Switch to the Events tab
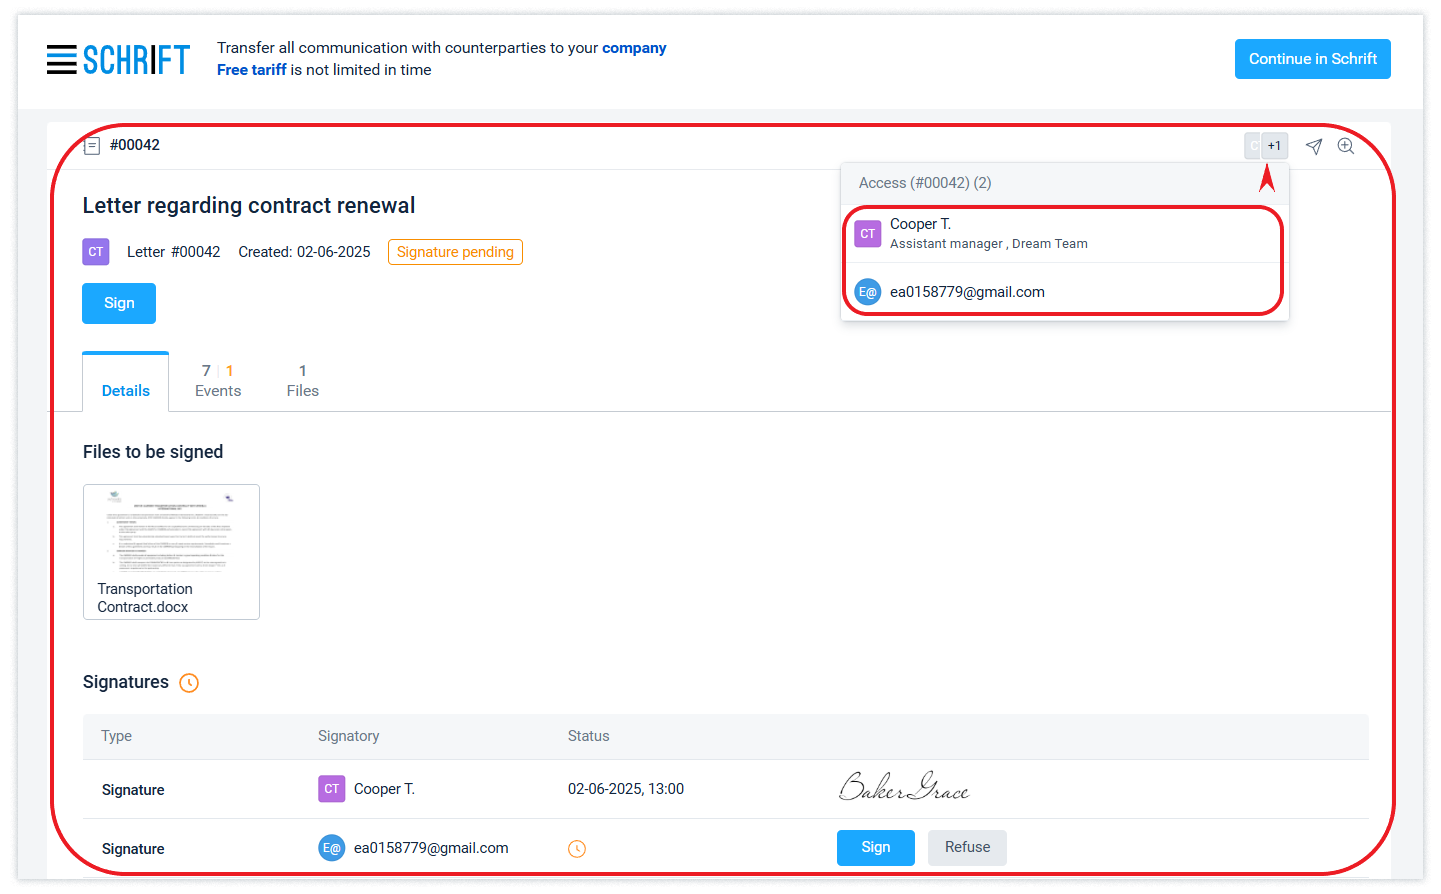 218,381
